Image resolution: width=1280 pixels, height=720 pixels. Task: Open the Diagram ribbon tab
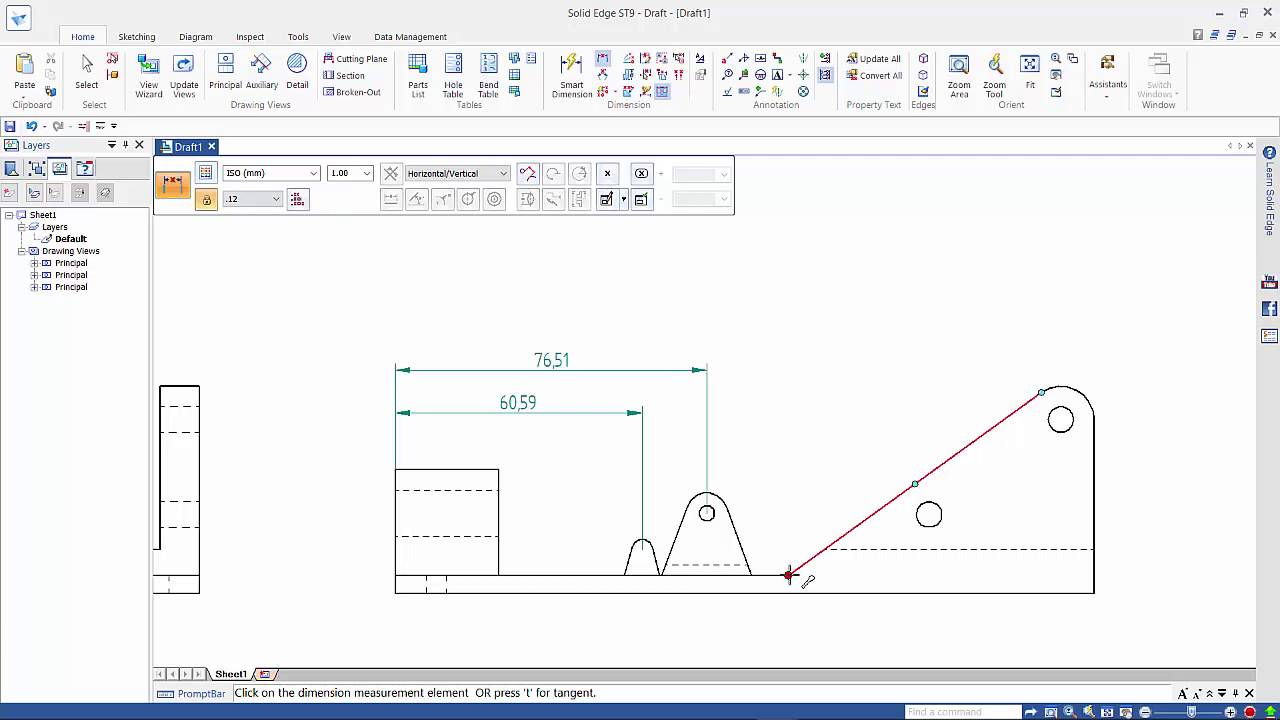pos(196,37)
